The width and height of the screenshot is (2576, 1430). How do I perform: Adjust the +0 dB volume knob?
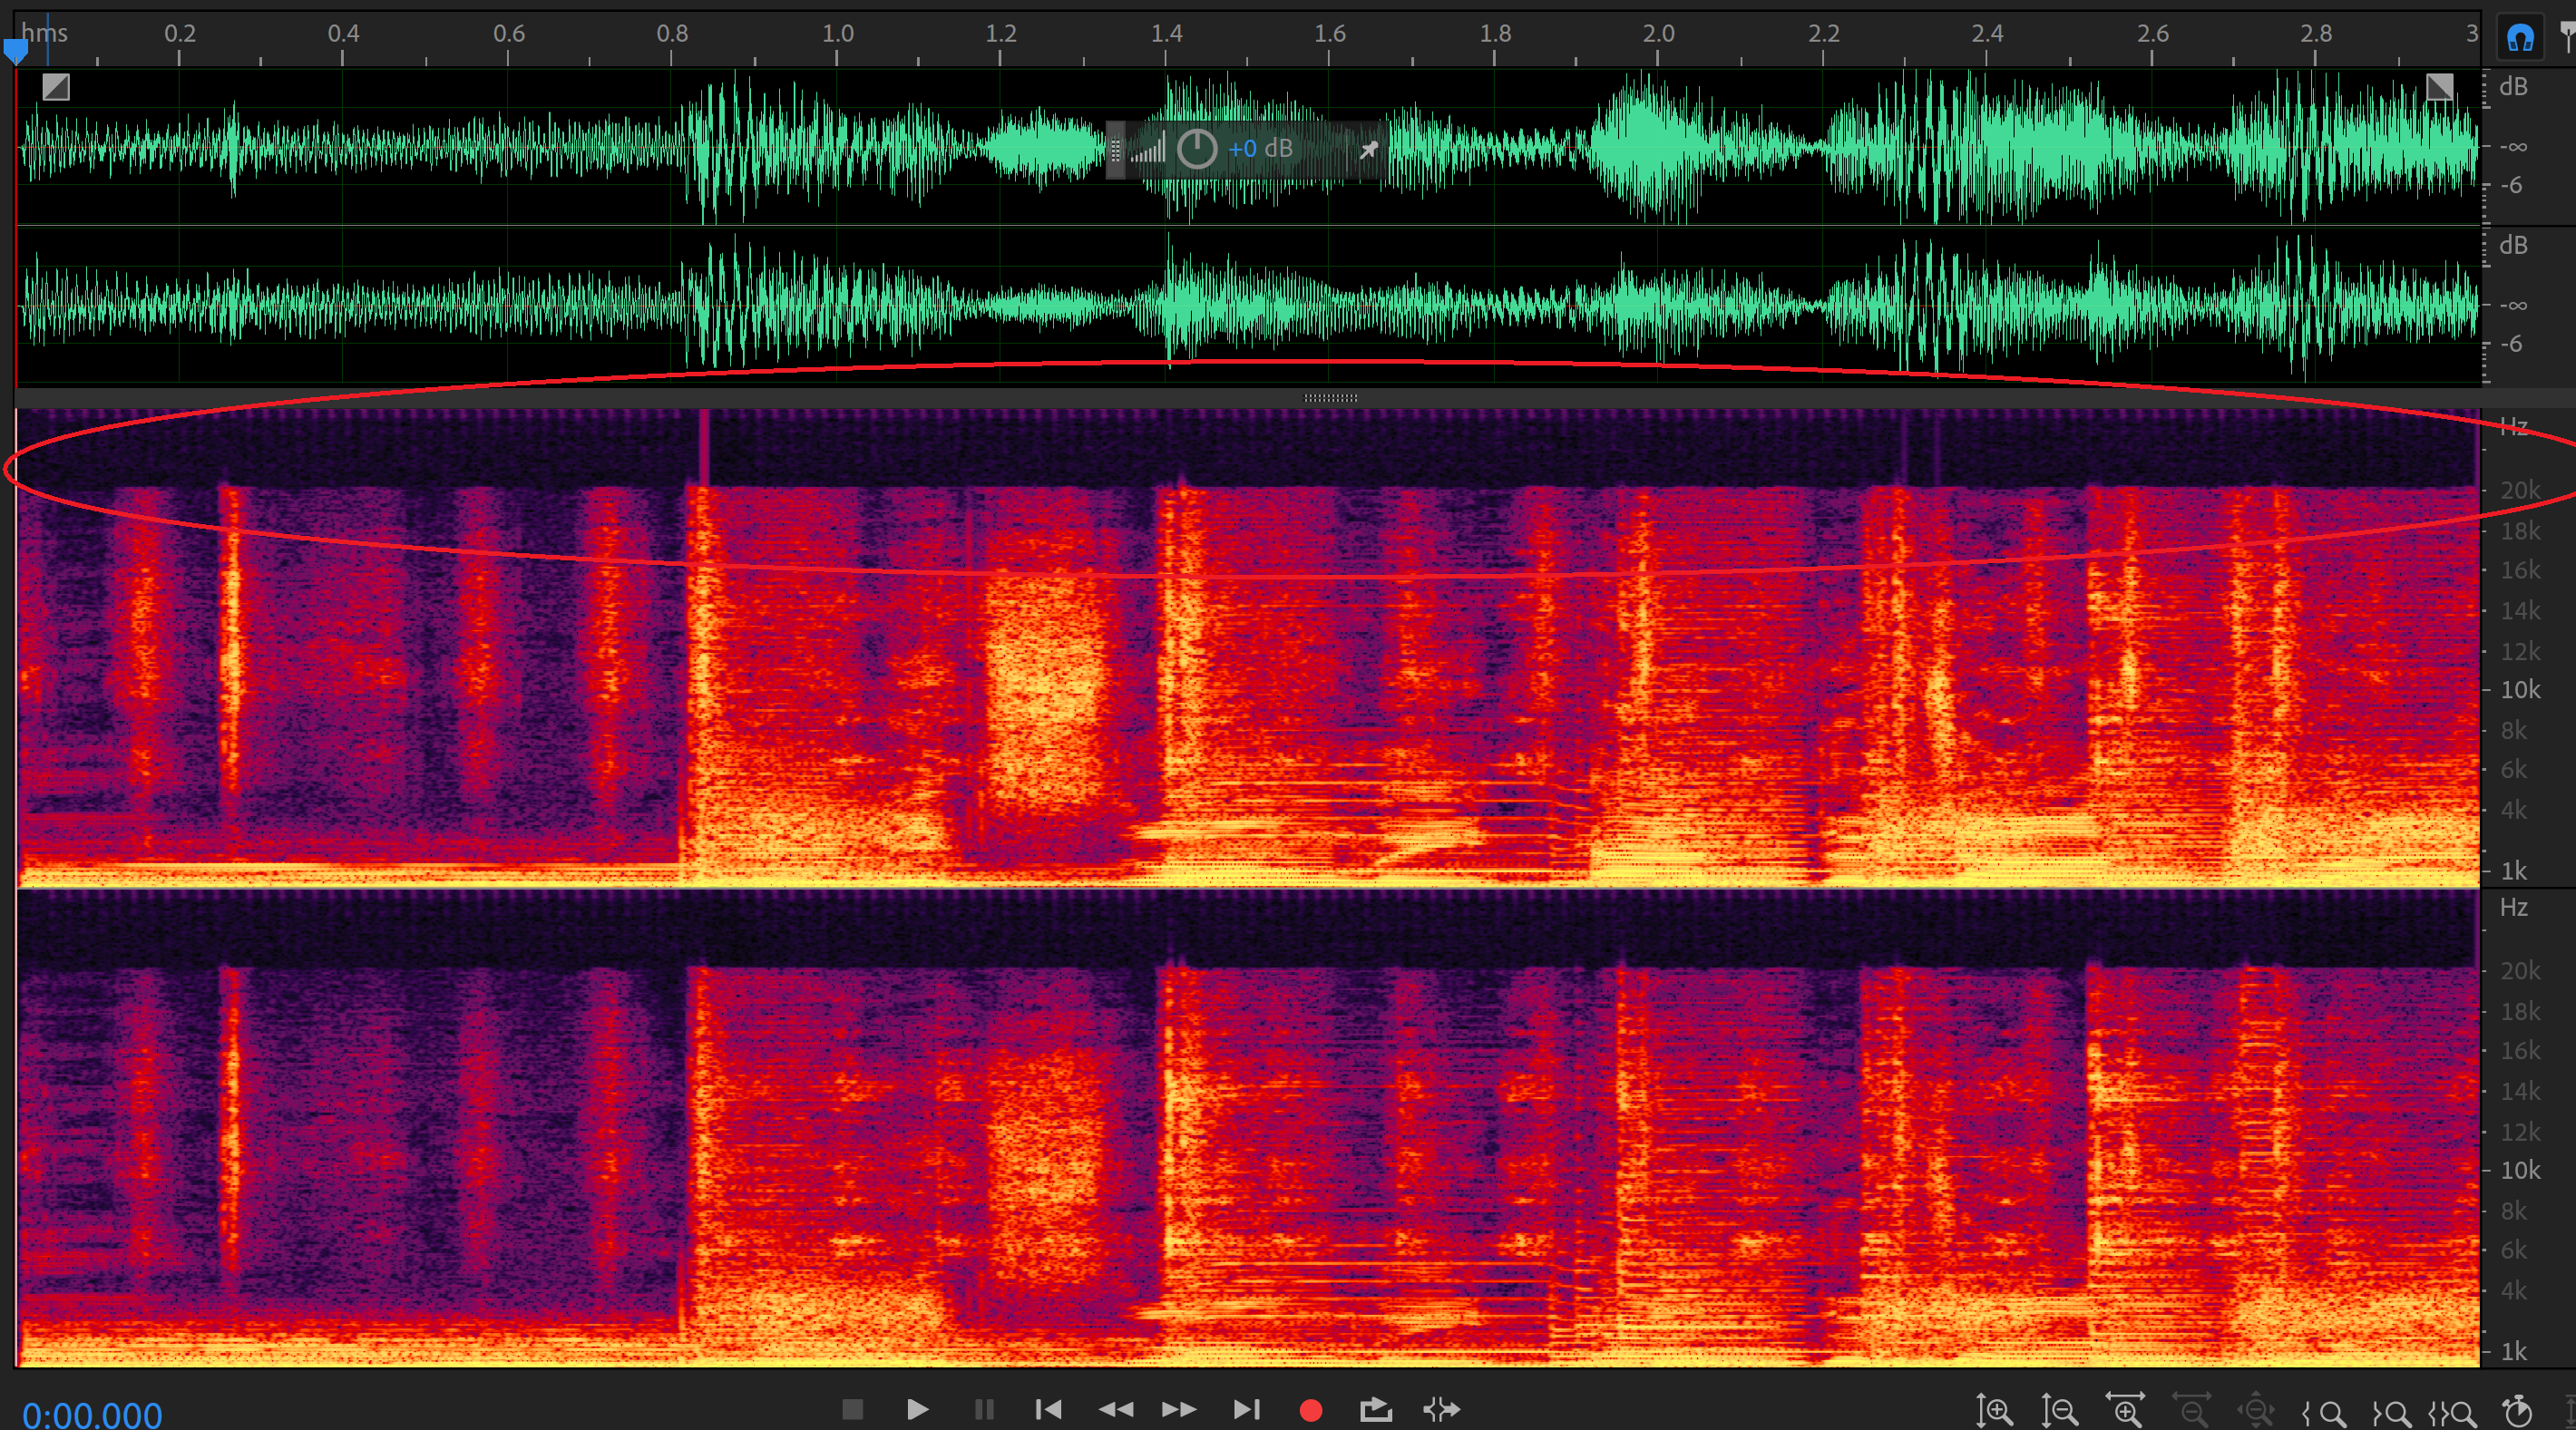[x=1196, y=149]
